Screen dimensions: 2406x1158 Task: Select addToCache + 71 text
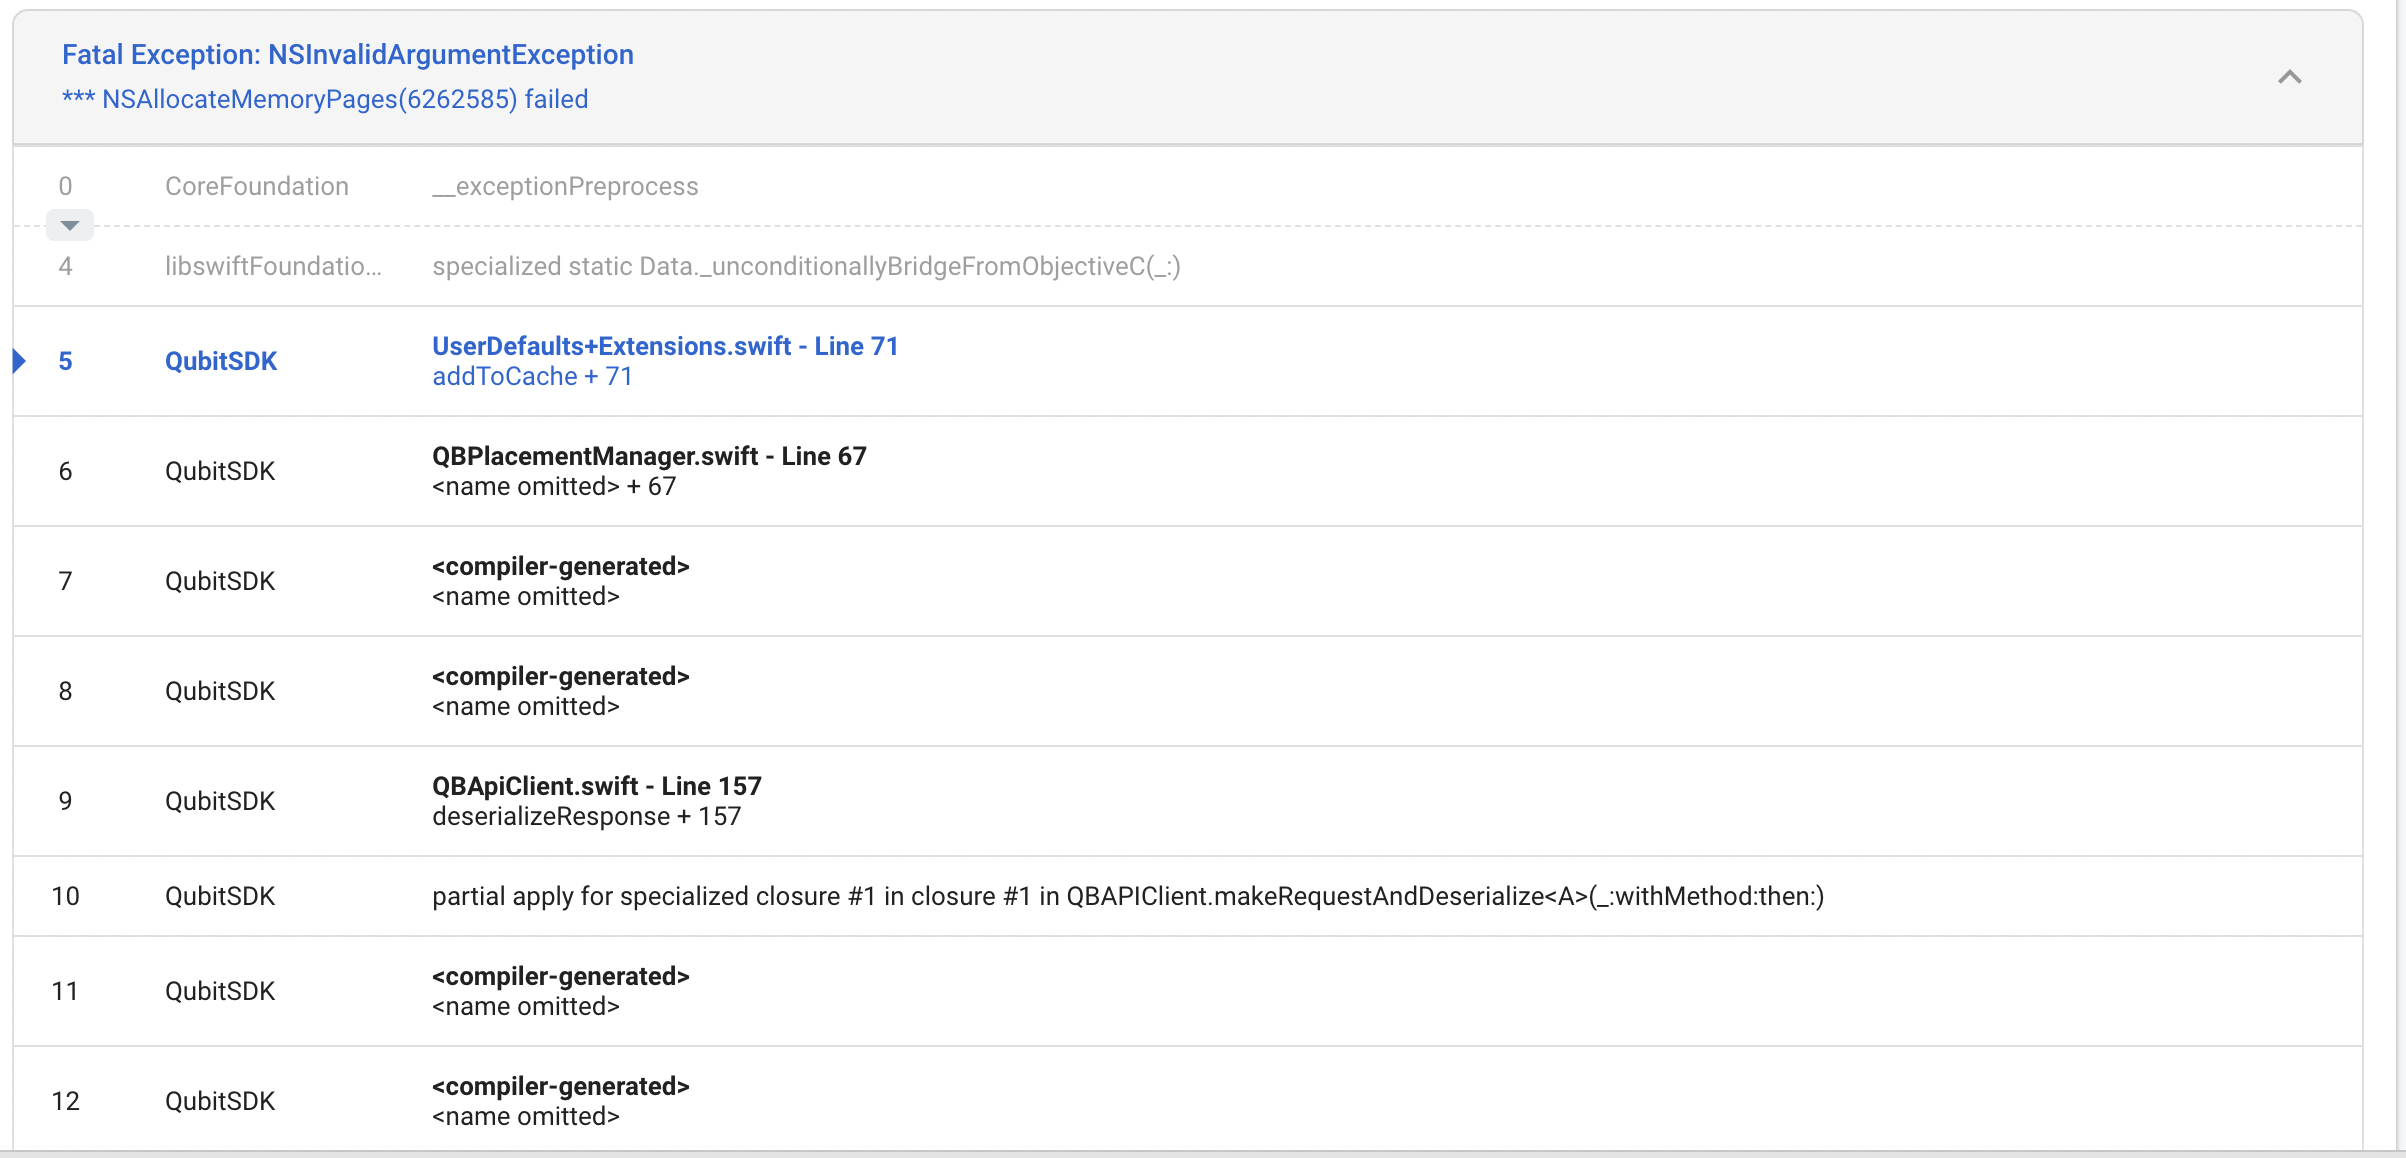click(x=532, y=376)
